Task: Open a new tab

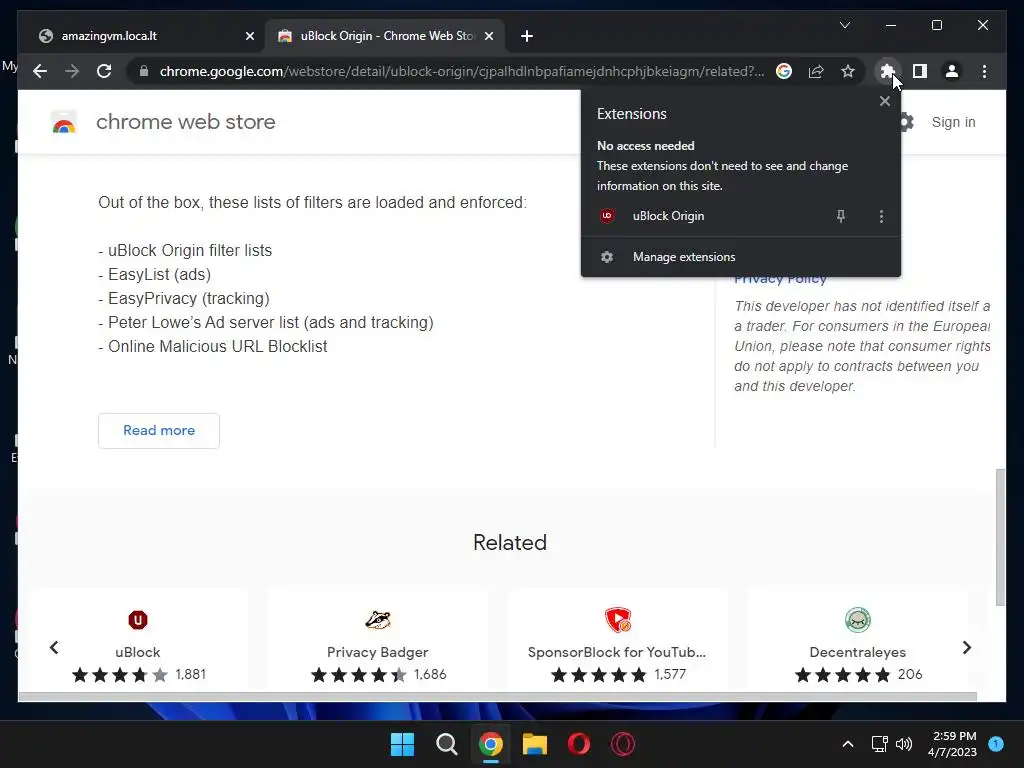Action: click(x=527, y=36)
